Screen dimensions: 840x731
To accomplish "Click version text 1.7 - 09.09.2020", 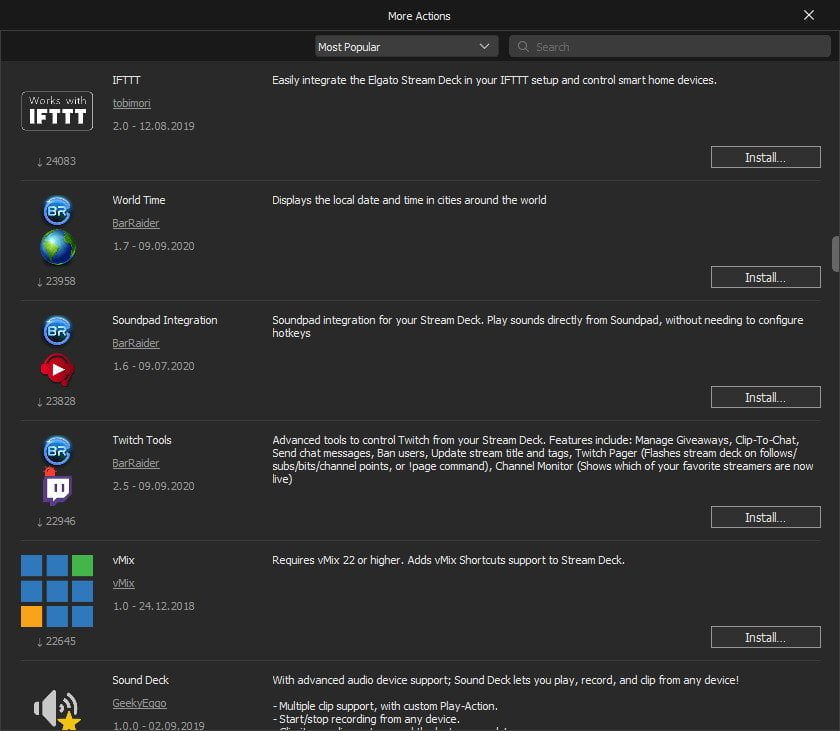I will coord(153,246).
